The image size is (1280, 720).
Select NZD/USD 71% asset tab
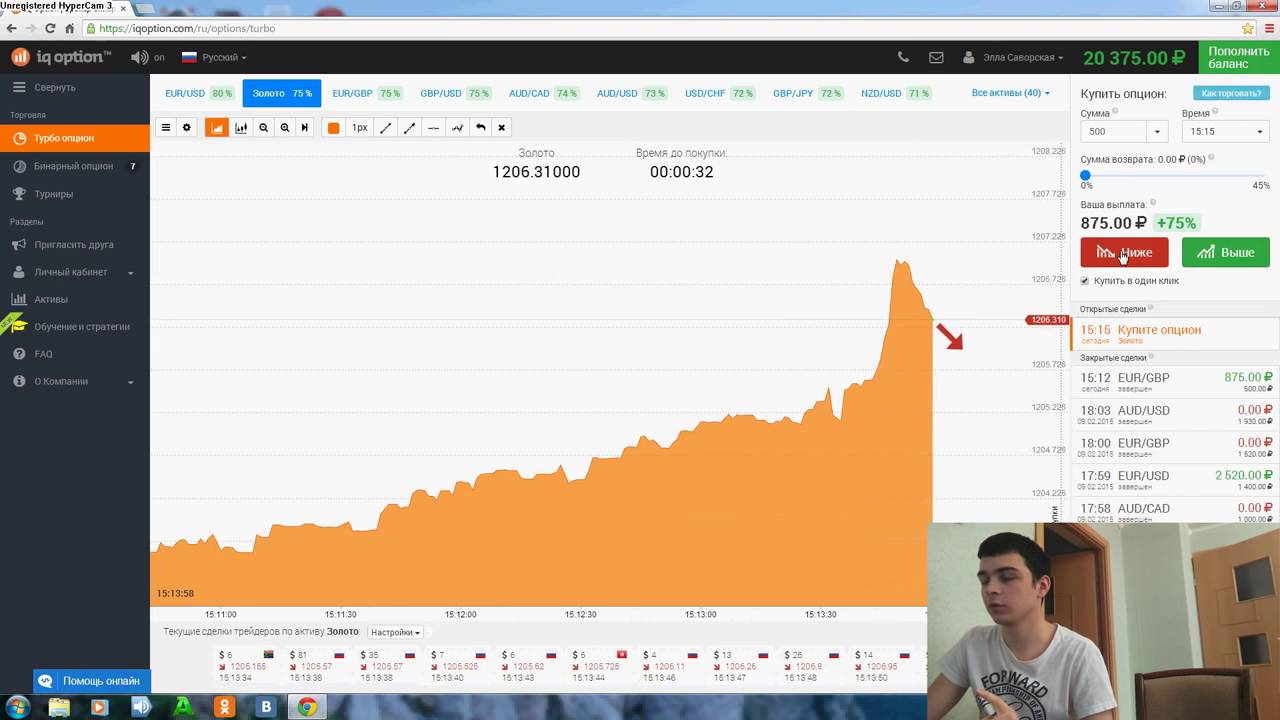click(x=895, y=93)
